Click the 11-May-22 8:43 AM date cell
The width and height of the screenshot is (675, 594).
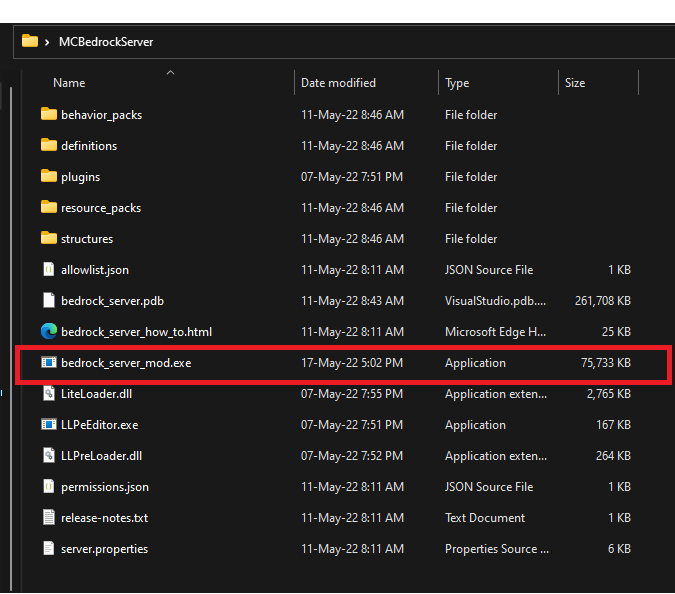[352, 301]
